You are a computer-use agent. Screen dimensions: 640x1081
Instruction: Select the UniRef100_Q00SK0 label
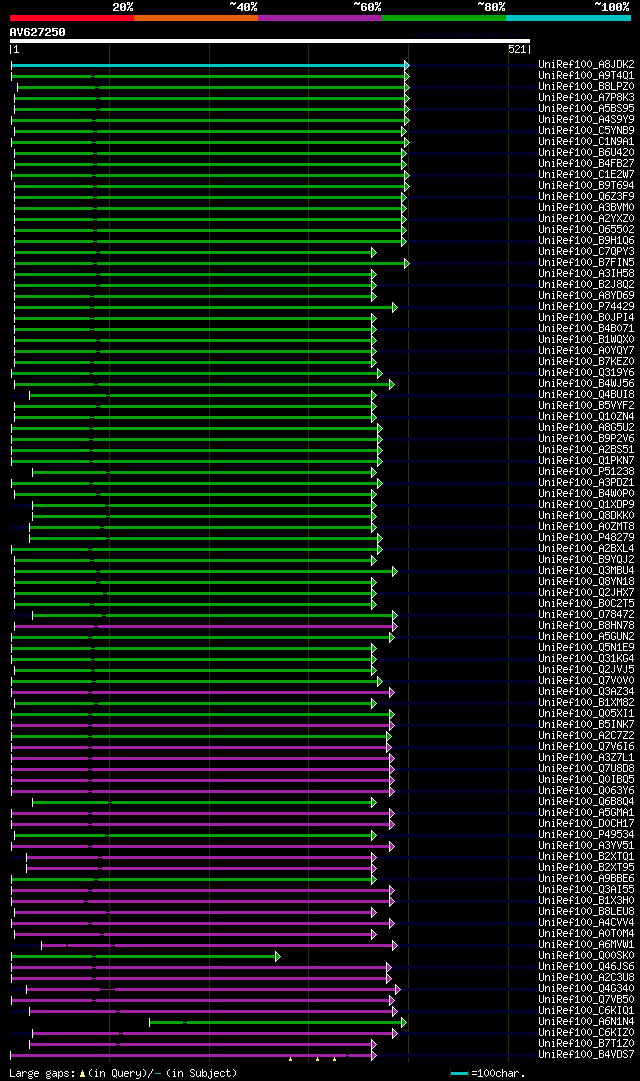[586, 956]
